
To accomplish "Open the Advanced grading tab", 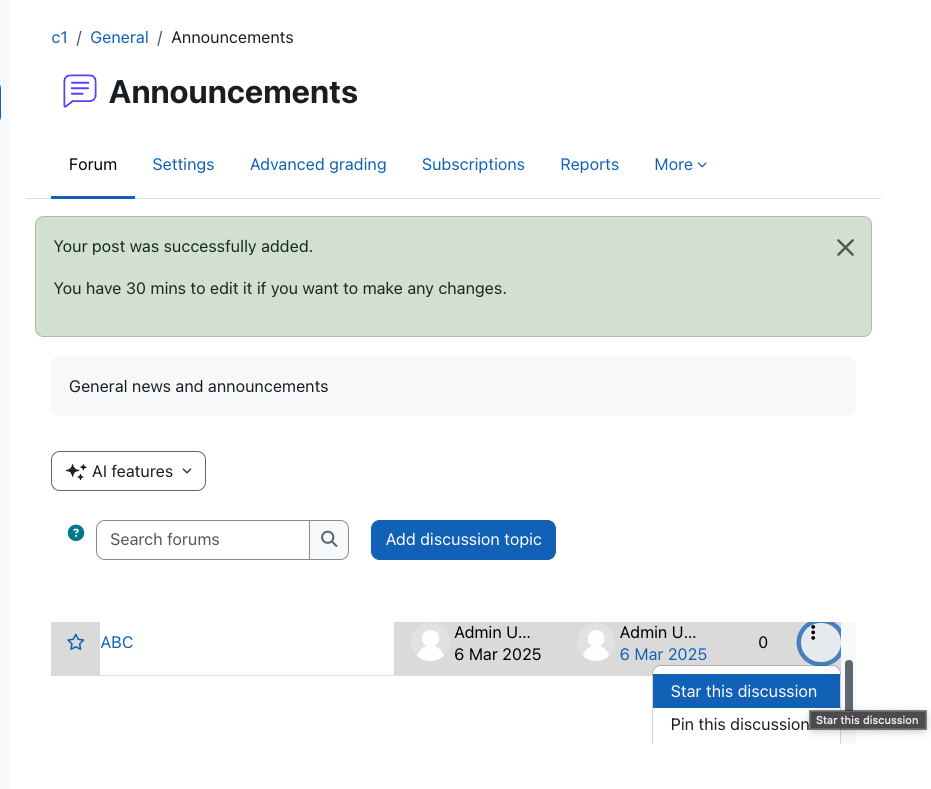I will 318,164.
